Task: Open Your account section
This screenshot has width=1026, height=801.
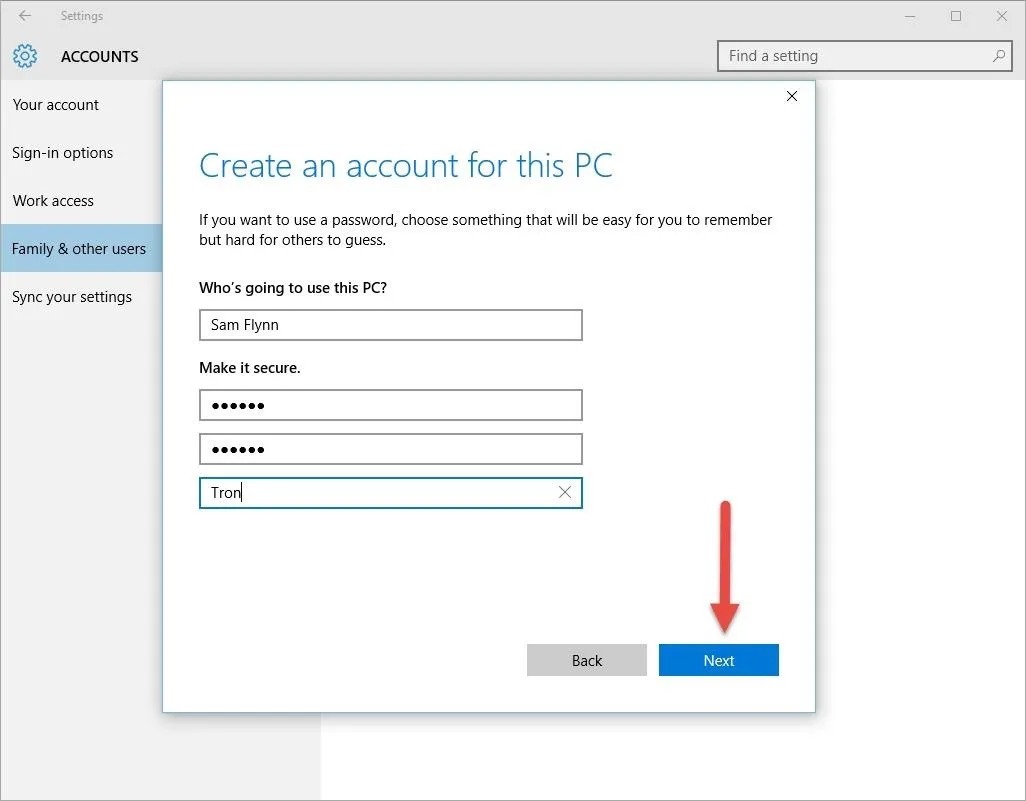Action: pyautogui.click(x=56, y=105)
